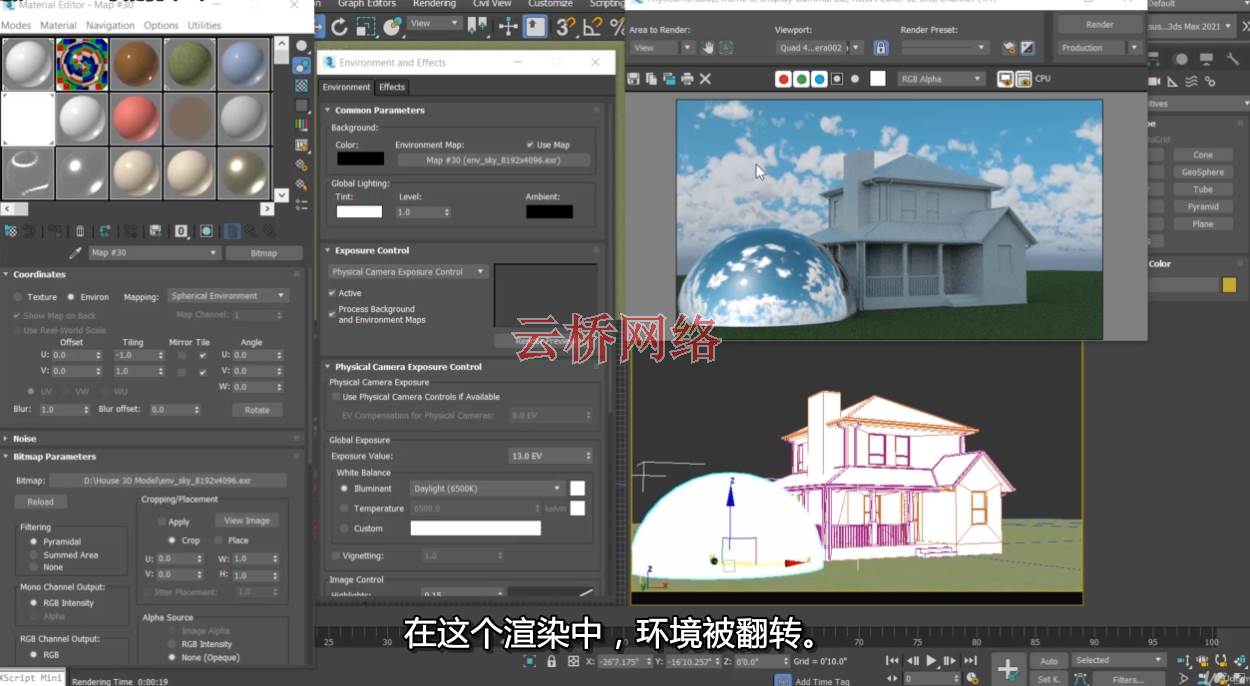Click the Reset Map trash icon

tap(79, 231)
